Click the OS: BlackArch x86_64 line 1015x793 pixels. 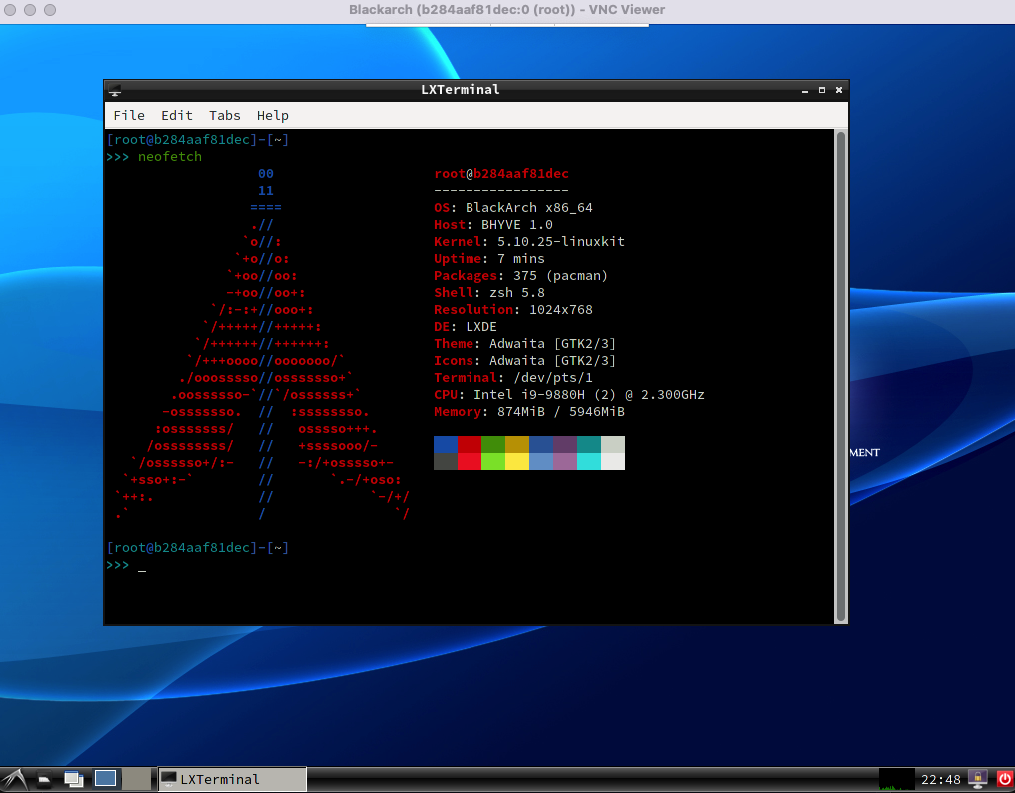tap(513, 208)
